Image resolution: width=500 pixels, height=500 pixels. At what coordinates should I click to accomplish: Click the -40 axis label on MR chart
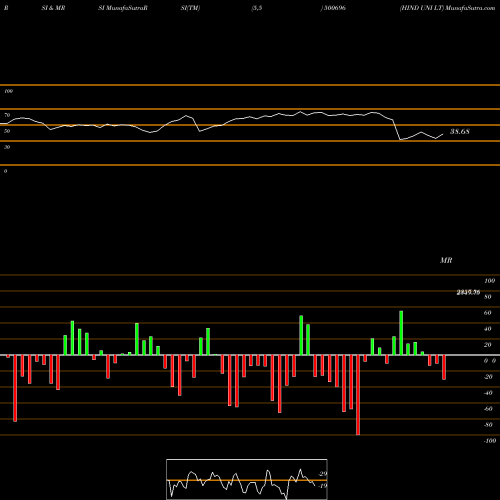[488, 393]
